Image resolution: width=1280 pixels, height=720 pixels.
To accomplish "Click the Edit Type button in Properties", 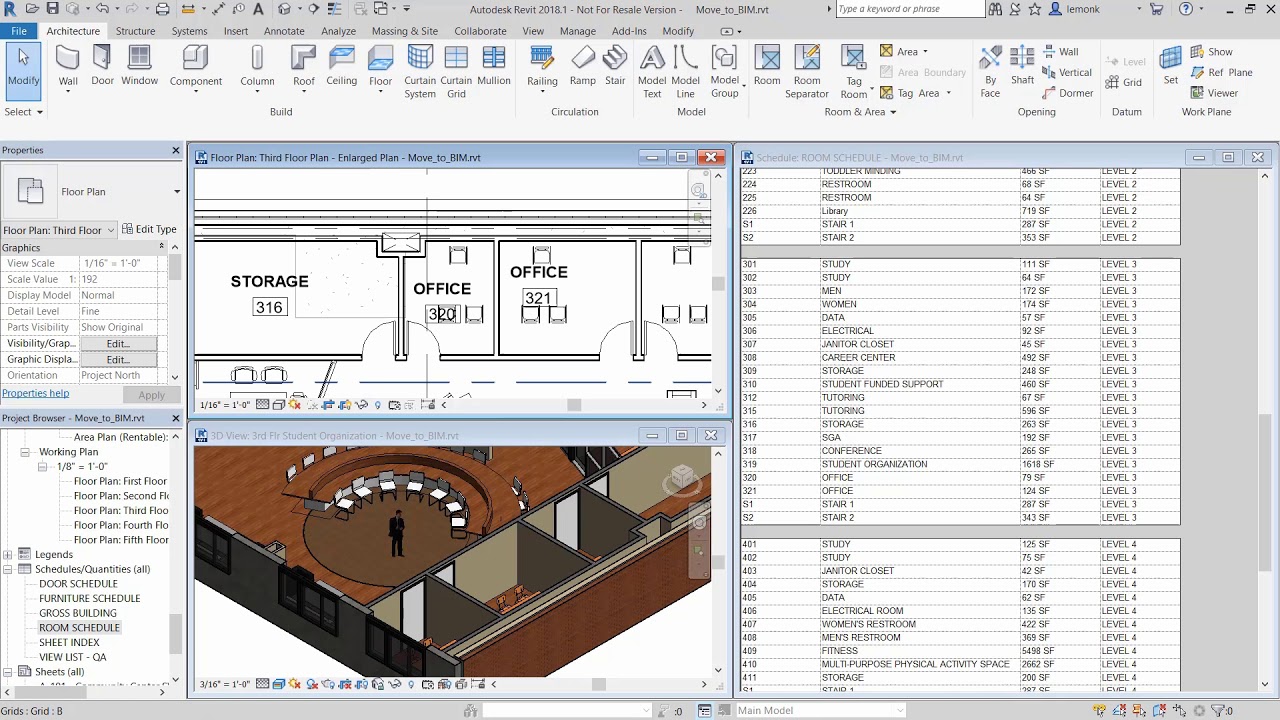I will [149, 229].
